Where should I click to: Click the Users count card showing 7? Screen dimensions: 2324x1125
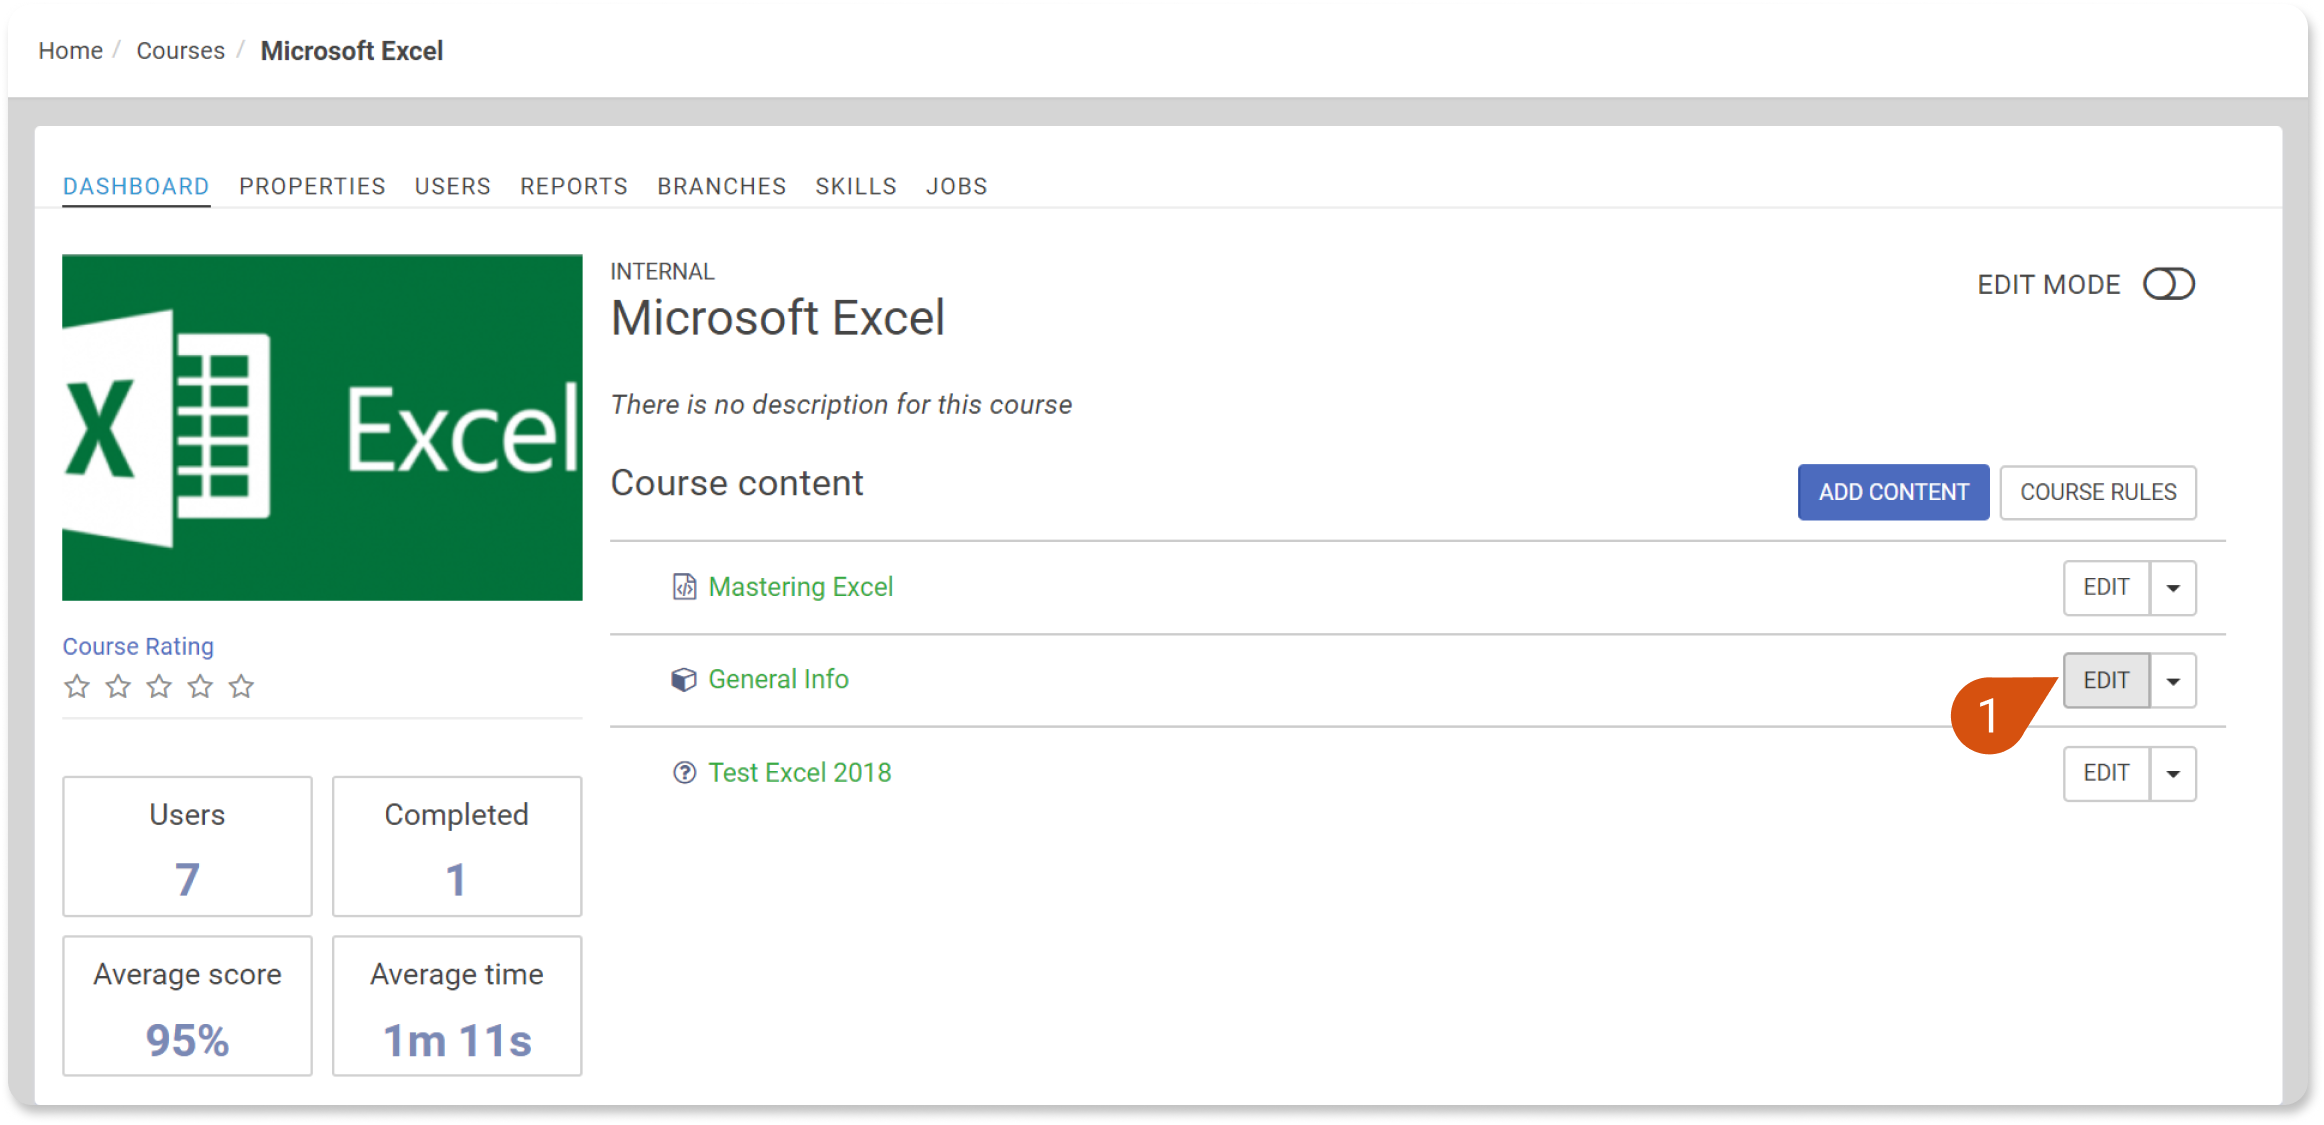pos(187,846)
